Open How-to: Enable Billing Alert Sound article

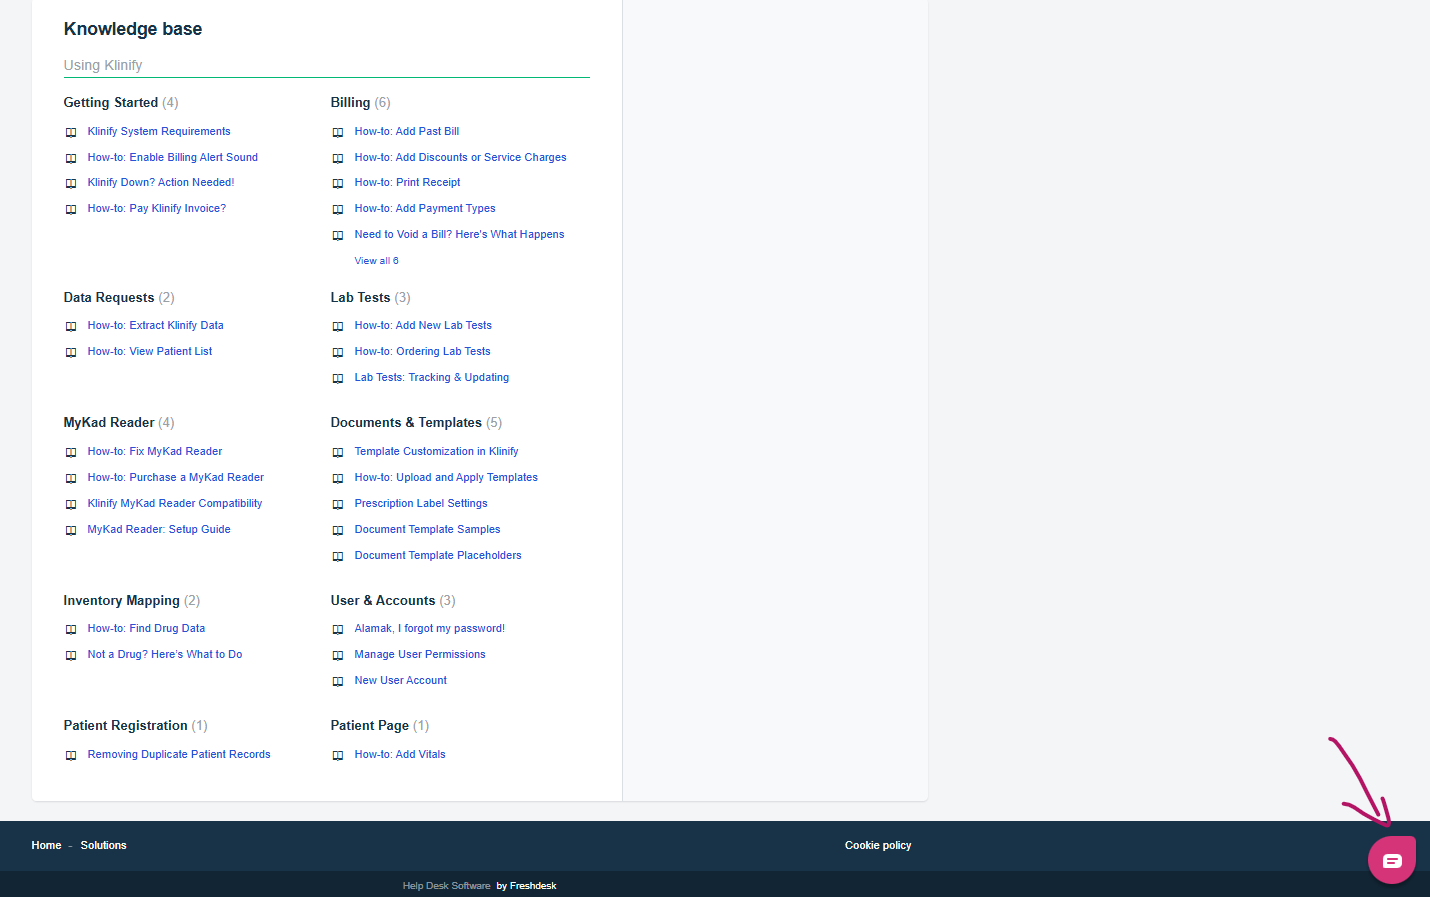173,157
